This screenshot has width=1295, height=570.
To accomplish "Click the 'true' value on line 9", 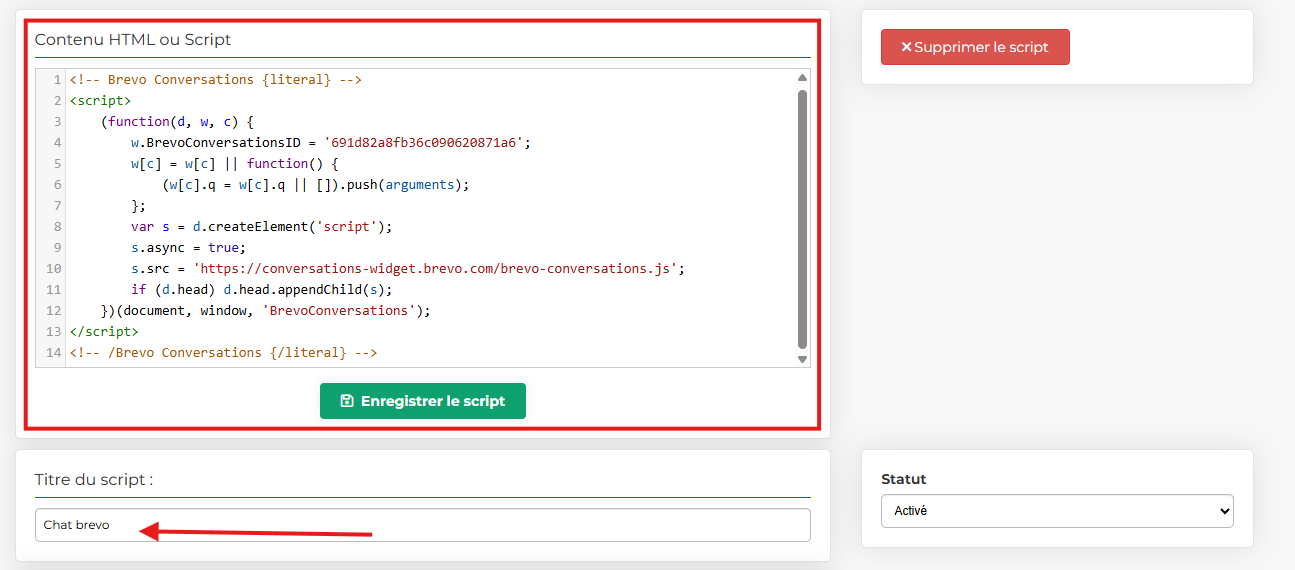I will [x=224, y=248].
